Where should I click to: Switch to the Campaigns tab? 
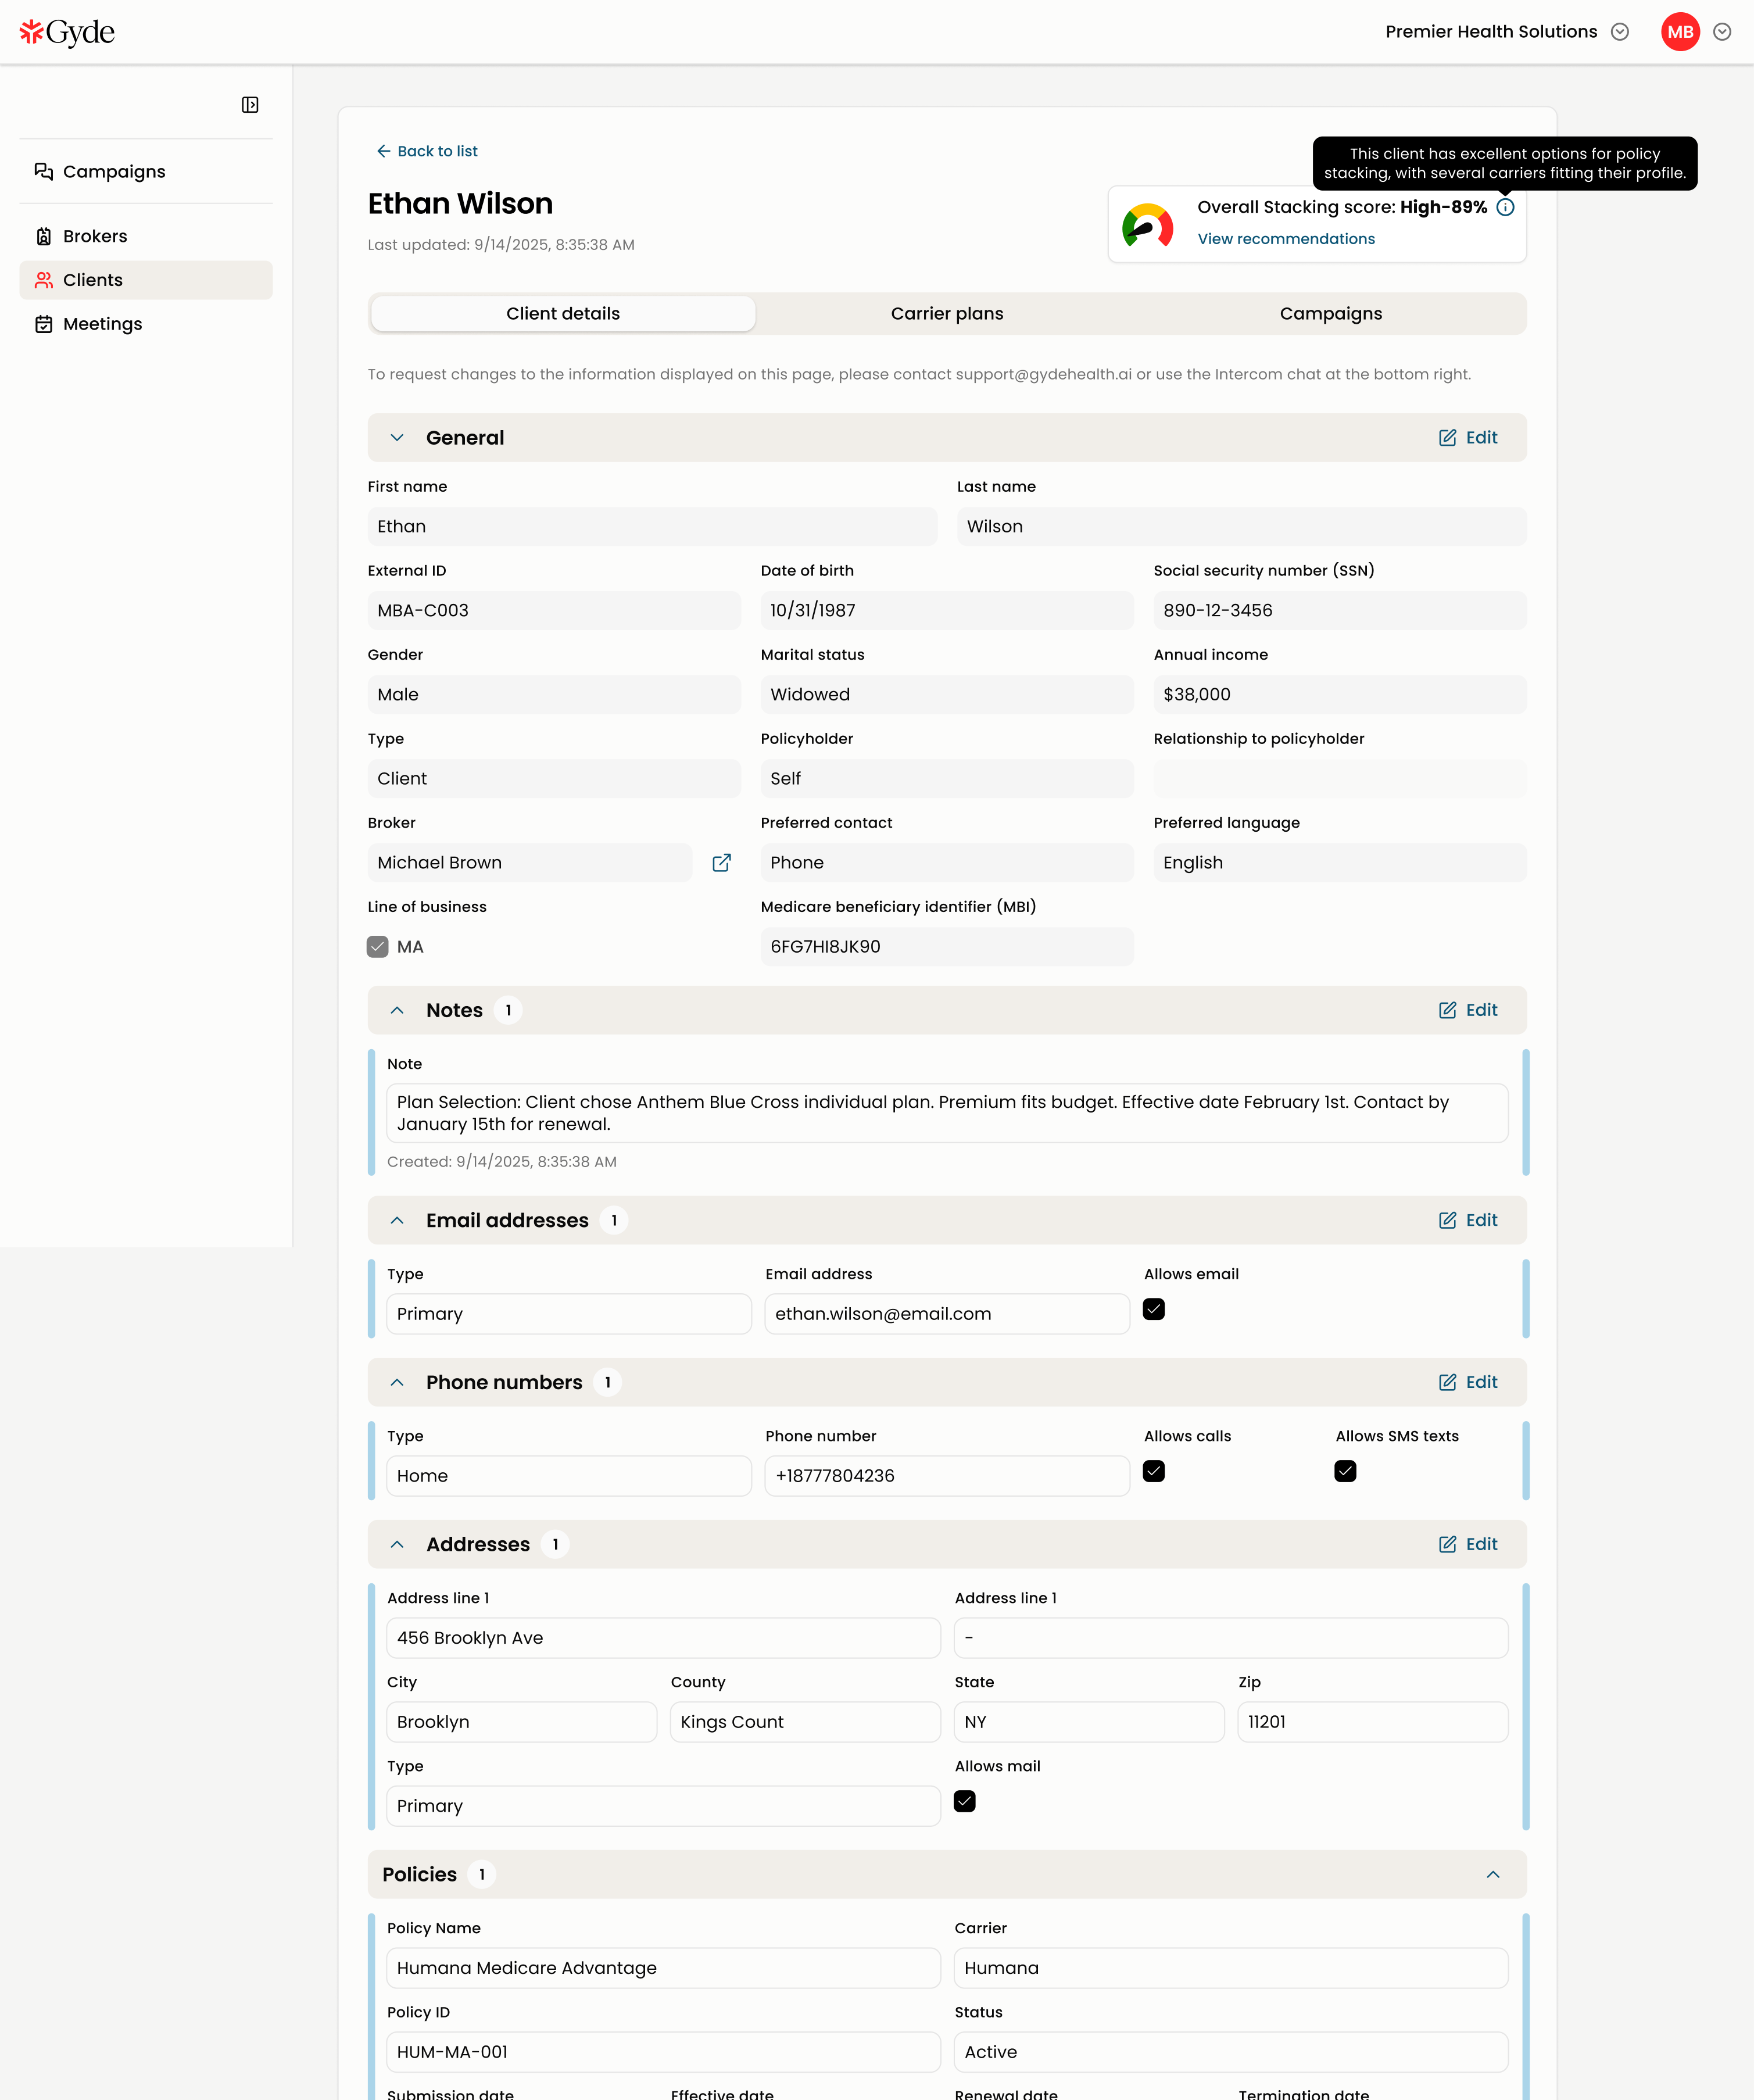pos(1330,314)
